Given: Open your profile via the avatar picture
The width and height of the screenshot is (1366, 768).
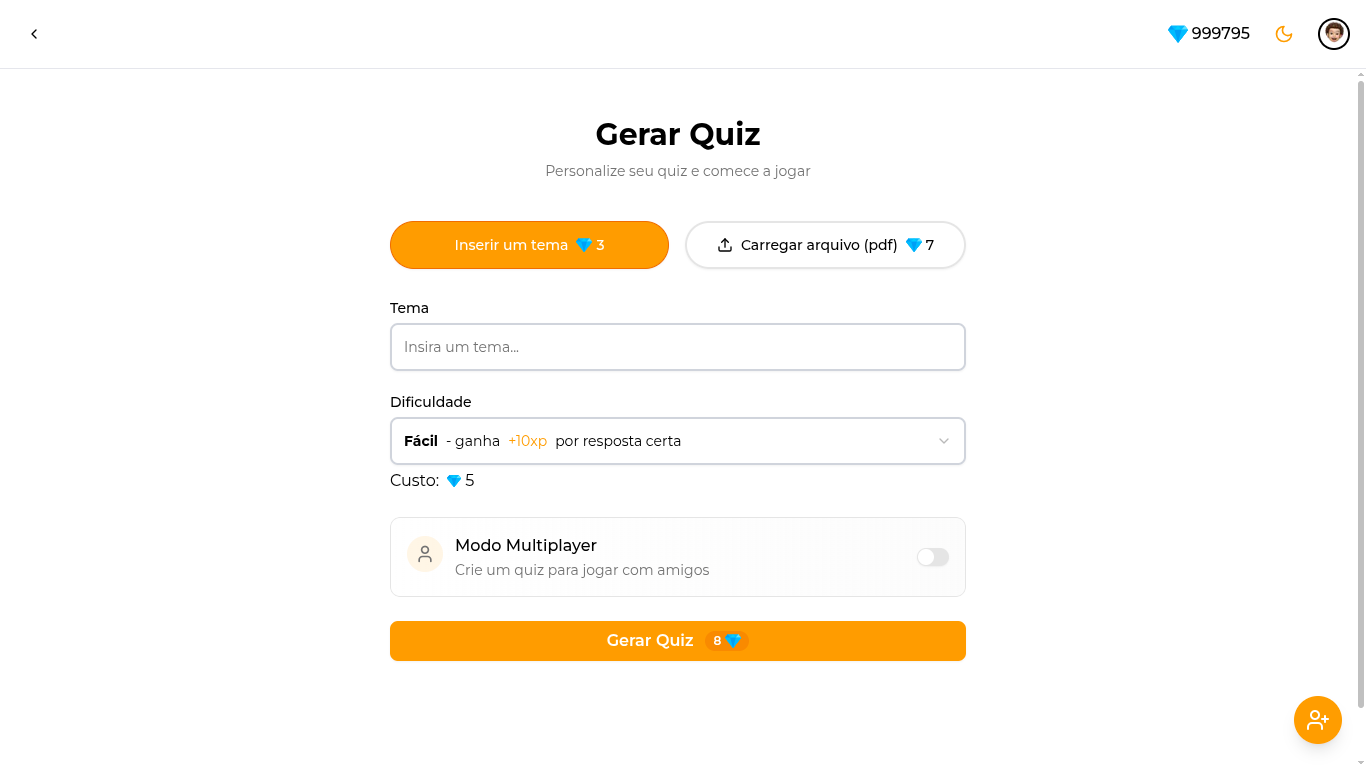Looking at the screenshot, I should 1333,33.
